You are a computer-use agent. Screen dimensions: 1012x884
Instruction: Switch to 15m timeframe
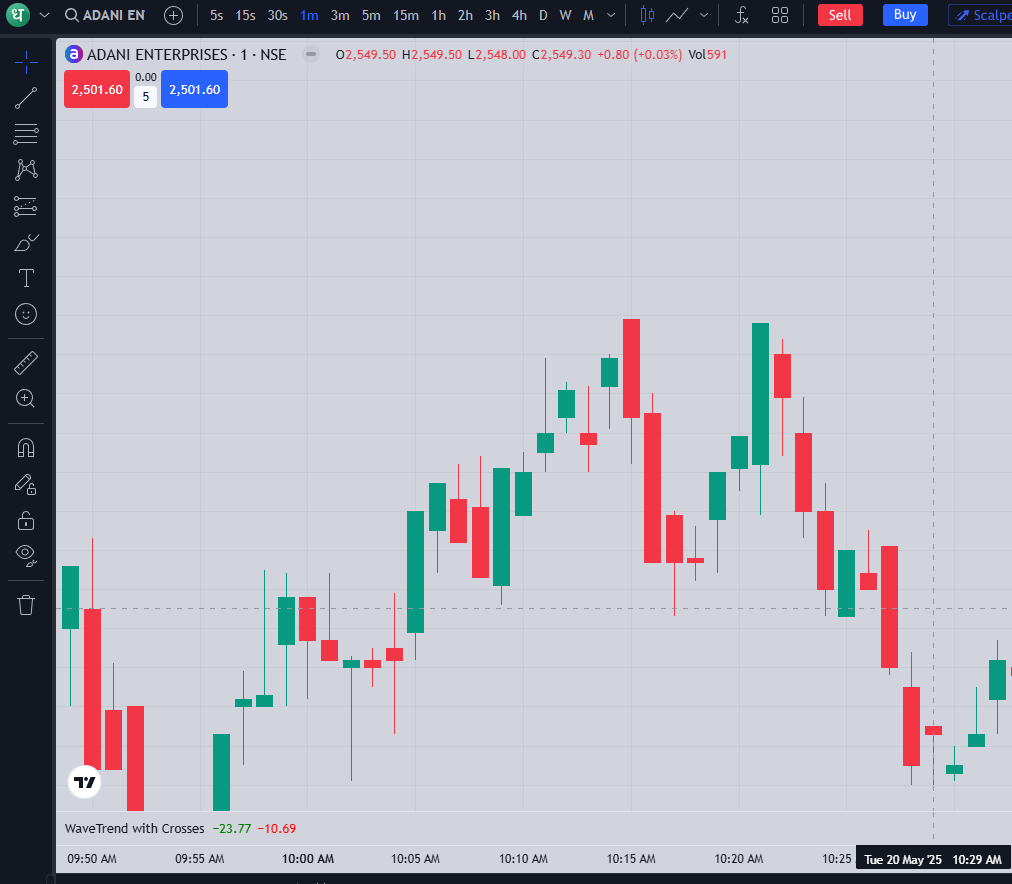point(406,15)
